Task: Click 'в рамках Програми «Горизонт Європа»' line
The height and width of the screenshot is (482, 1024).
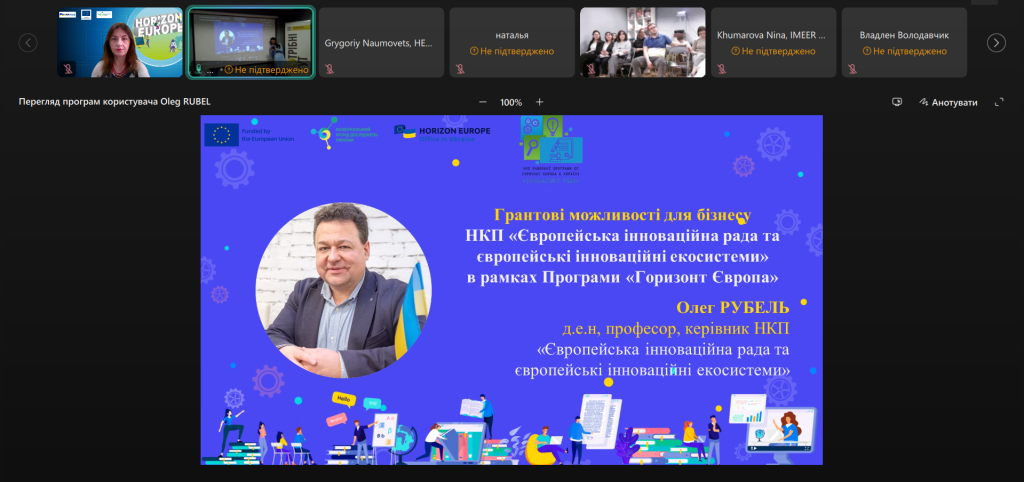Action: coord(623,277)
